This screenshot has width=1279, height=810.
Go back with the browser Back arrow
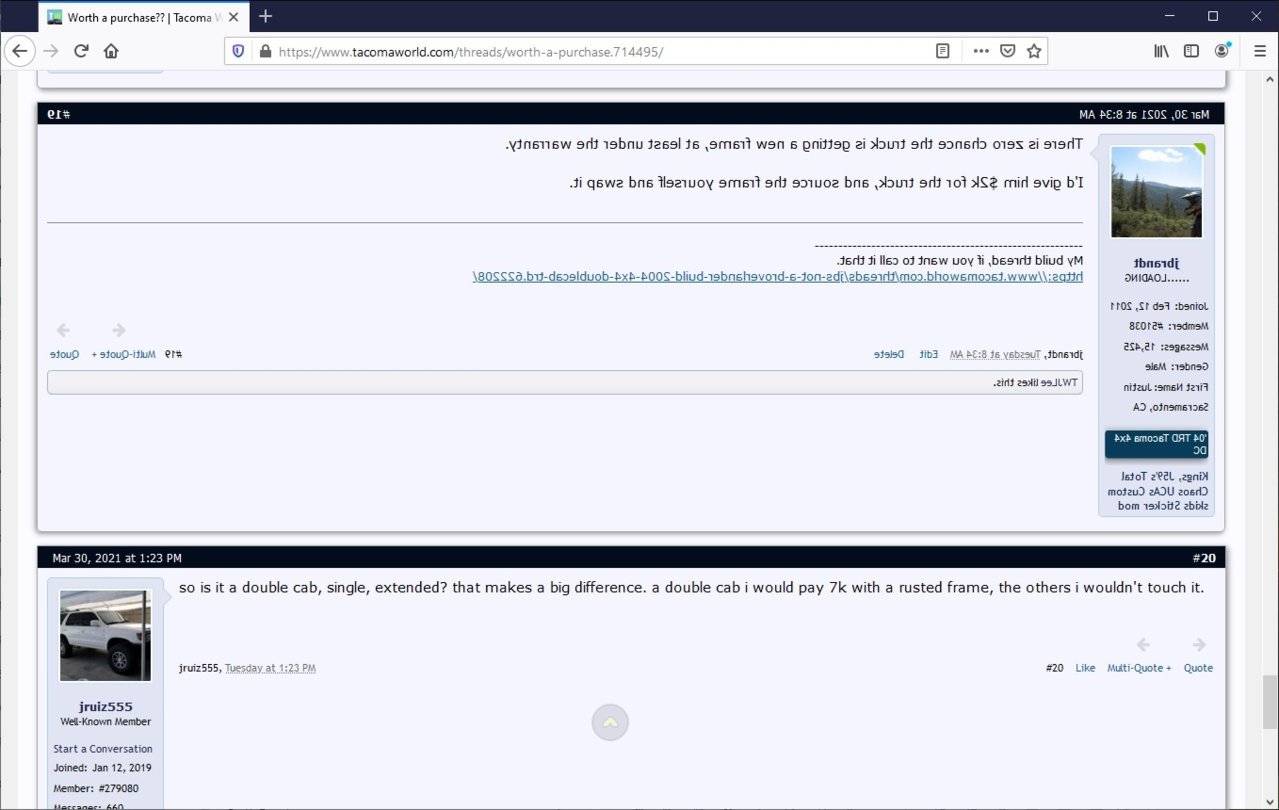(x=19, y=51)
